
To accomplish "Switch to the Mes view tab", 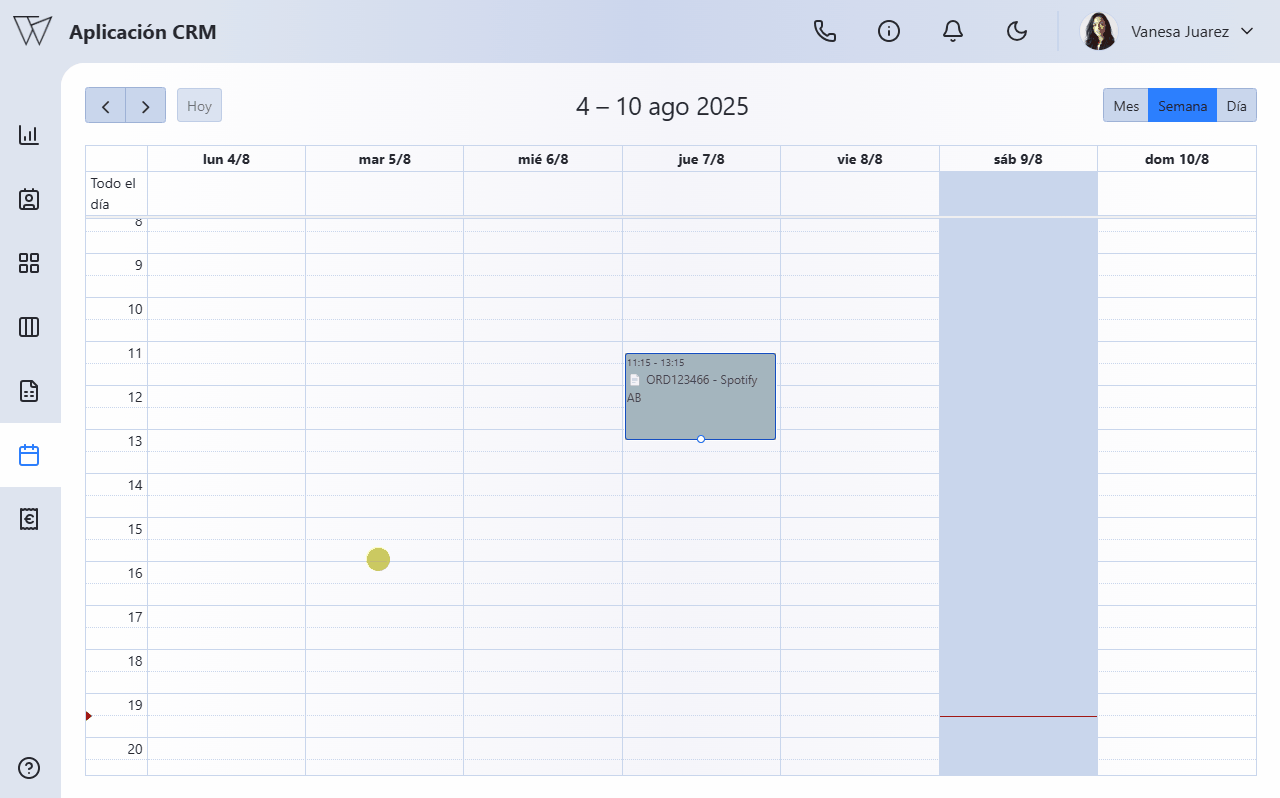I will pyautogui.click(x=1126, y=105).
